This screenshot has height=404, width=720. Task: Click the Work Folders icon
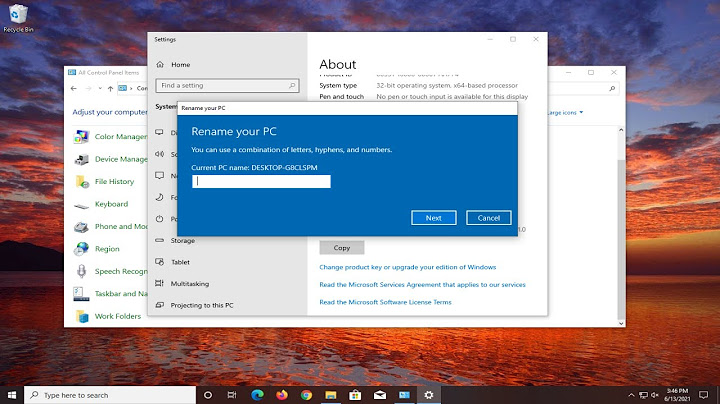[82, 316]
